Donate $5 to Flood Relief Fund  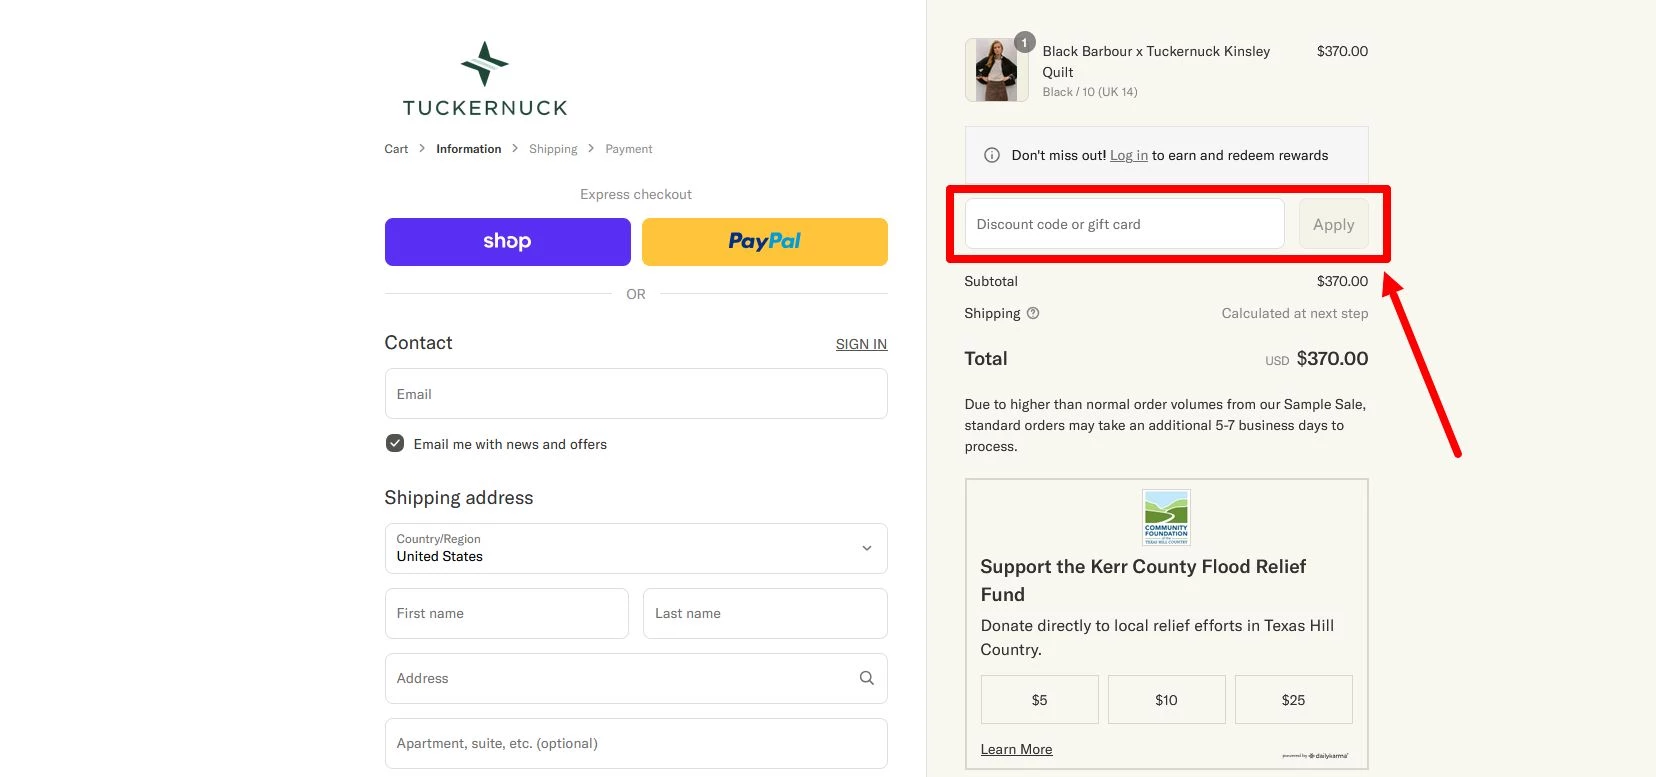pos(1040,700)
